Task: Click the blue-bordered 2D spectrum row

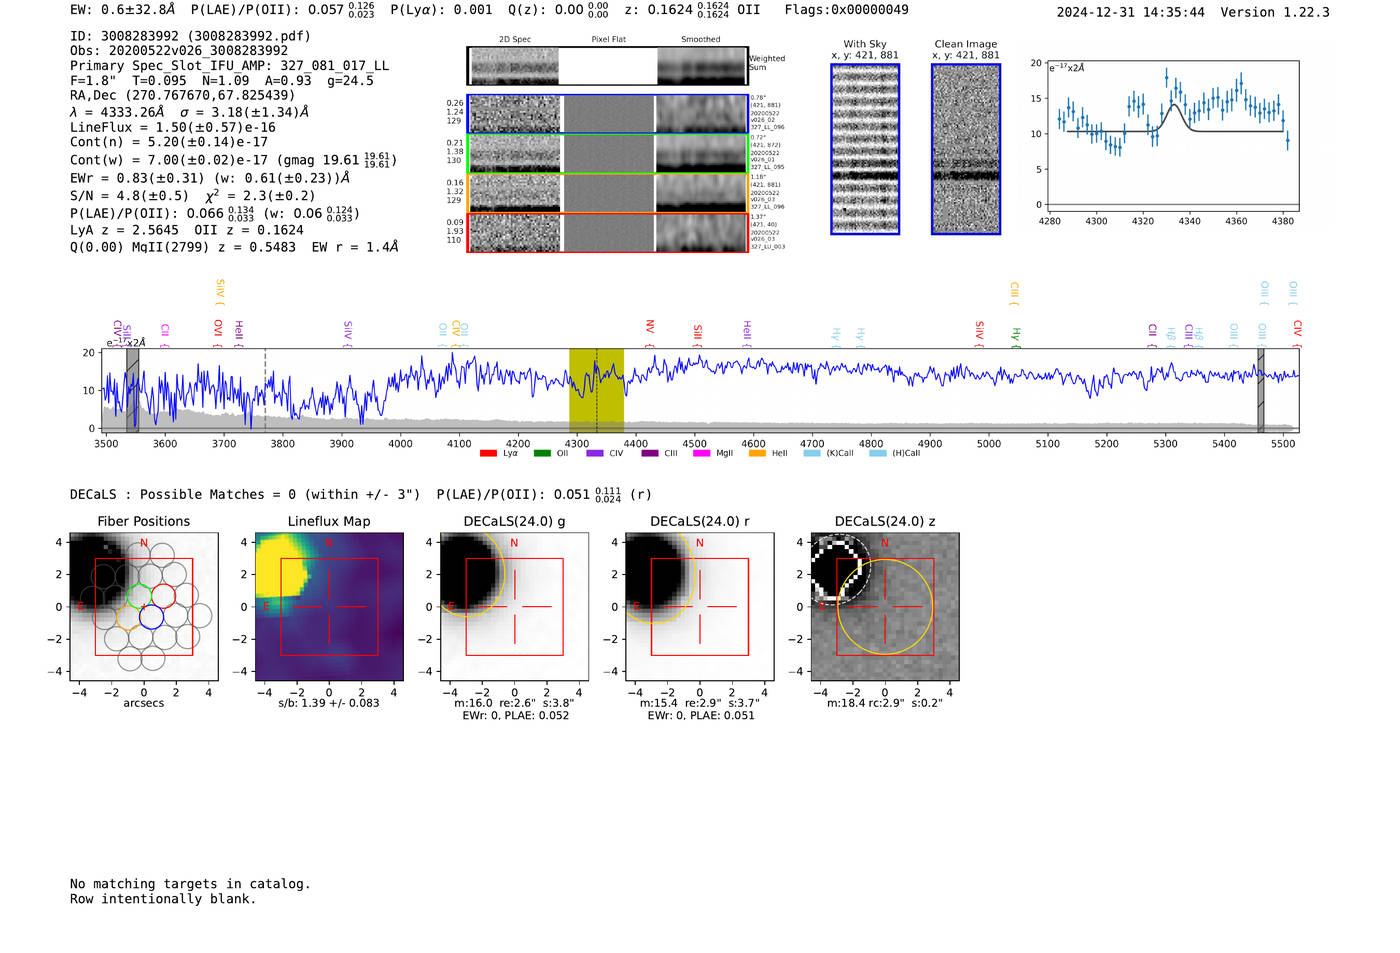Action: 608,114
